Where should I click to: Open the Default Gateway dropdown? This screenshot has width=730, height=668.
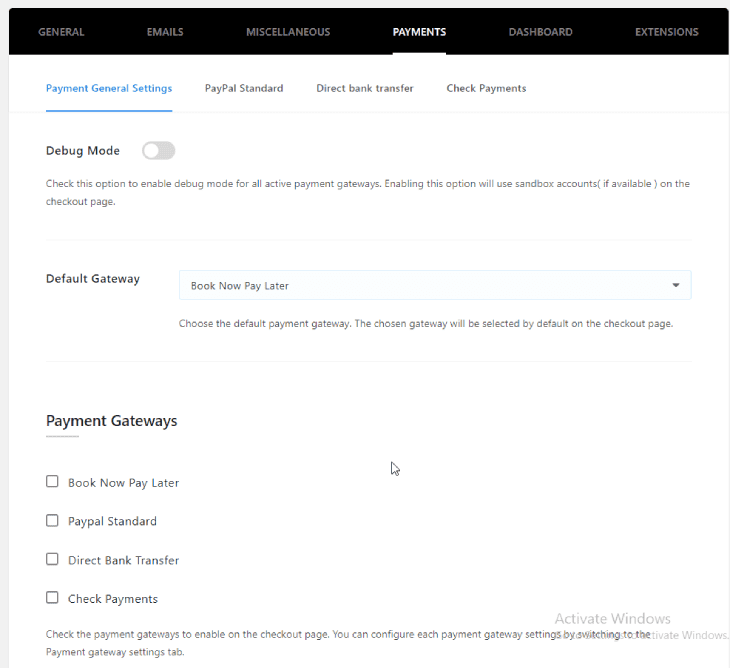tap(435, 285)
